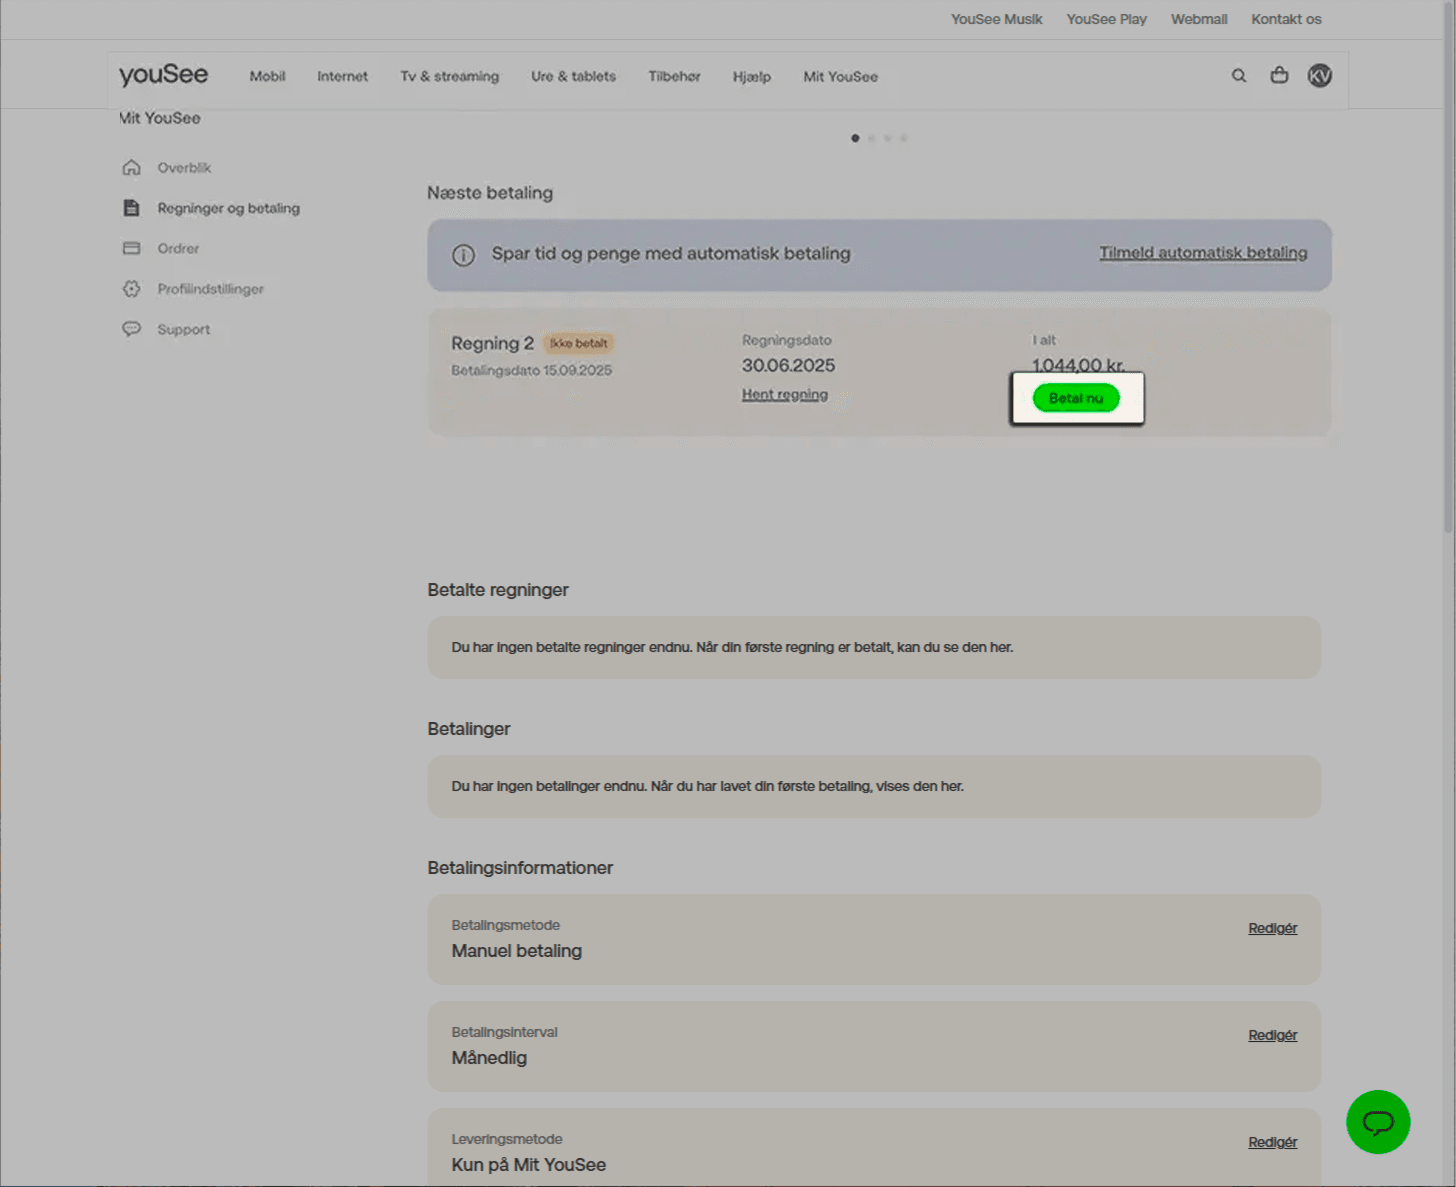Go to the YouSee logo homepage
1456x1187 pixels.
tap(163, 76)
